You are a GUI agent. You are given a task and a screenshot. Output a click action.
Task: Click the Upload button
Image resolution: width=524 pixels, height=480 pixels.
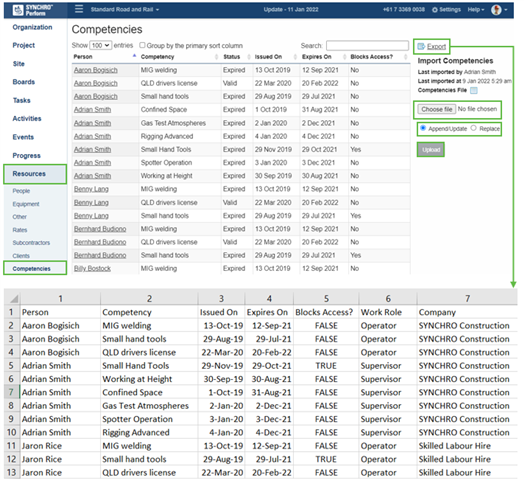431,150
